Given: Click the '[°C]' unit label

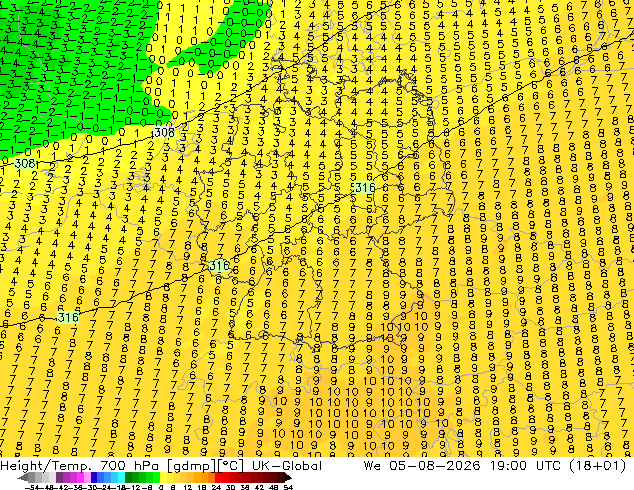Looking at the screenshot, I should coord(231,466).
